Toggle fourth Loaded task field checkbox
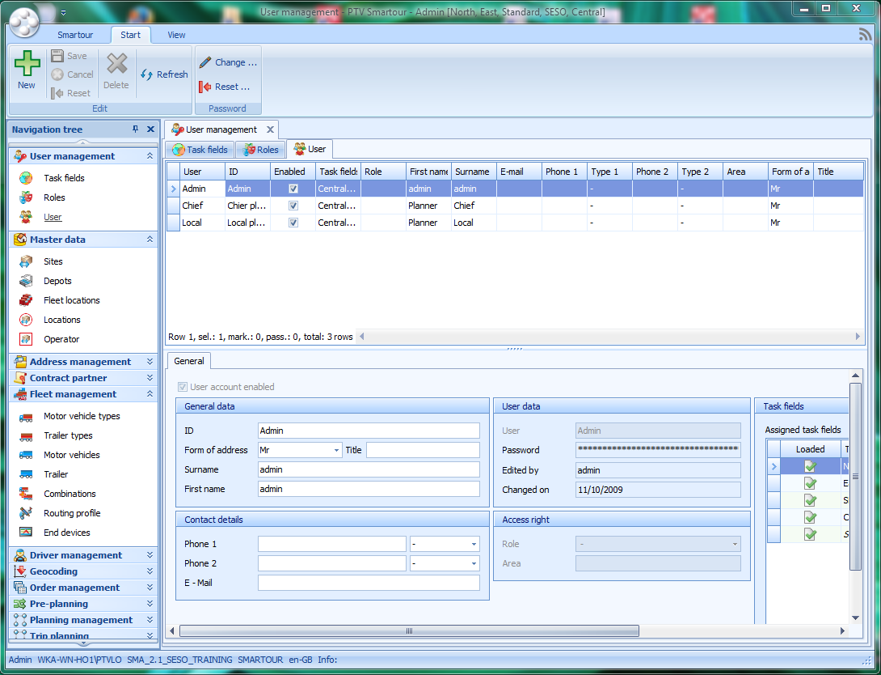The height and width of the screenshot is (675, 881). (x=810, y=517)
